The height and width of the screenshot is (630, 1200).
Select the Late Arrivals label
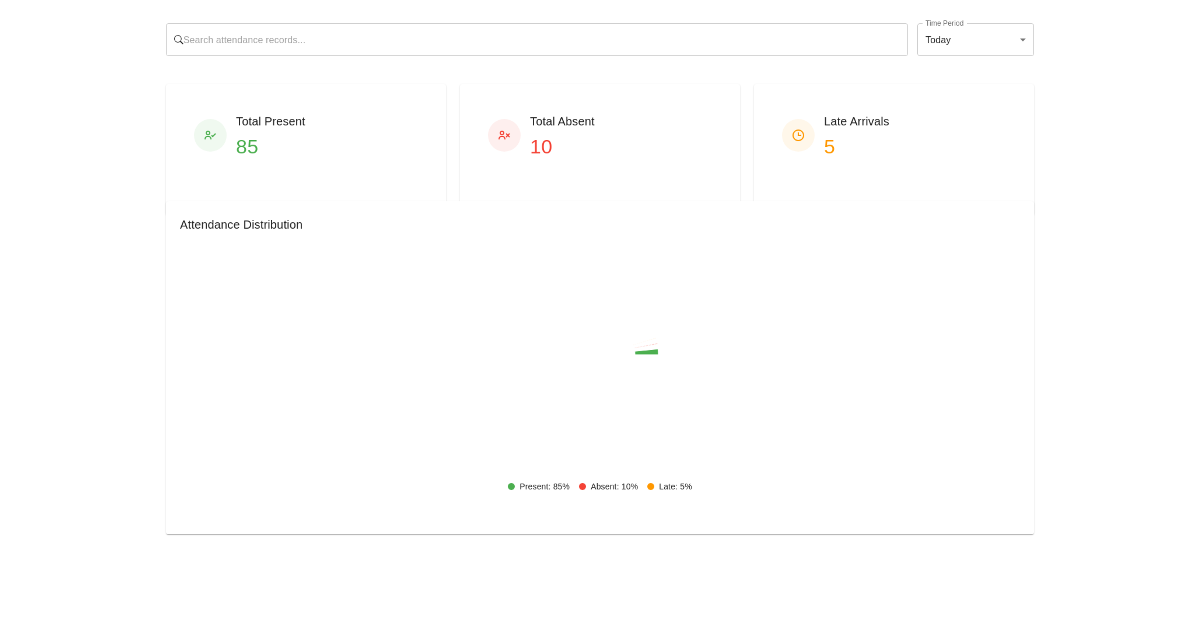click(856, 121)
